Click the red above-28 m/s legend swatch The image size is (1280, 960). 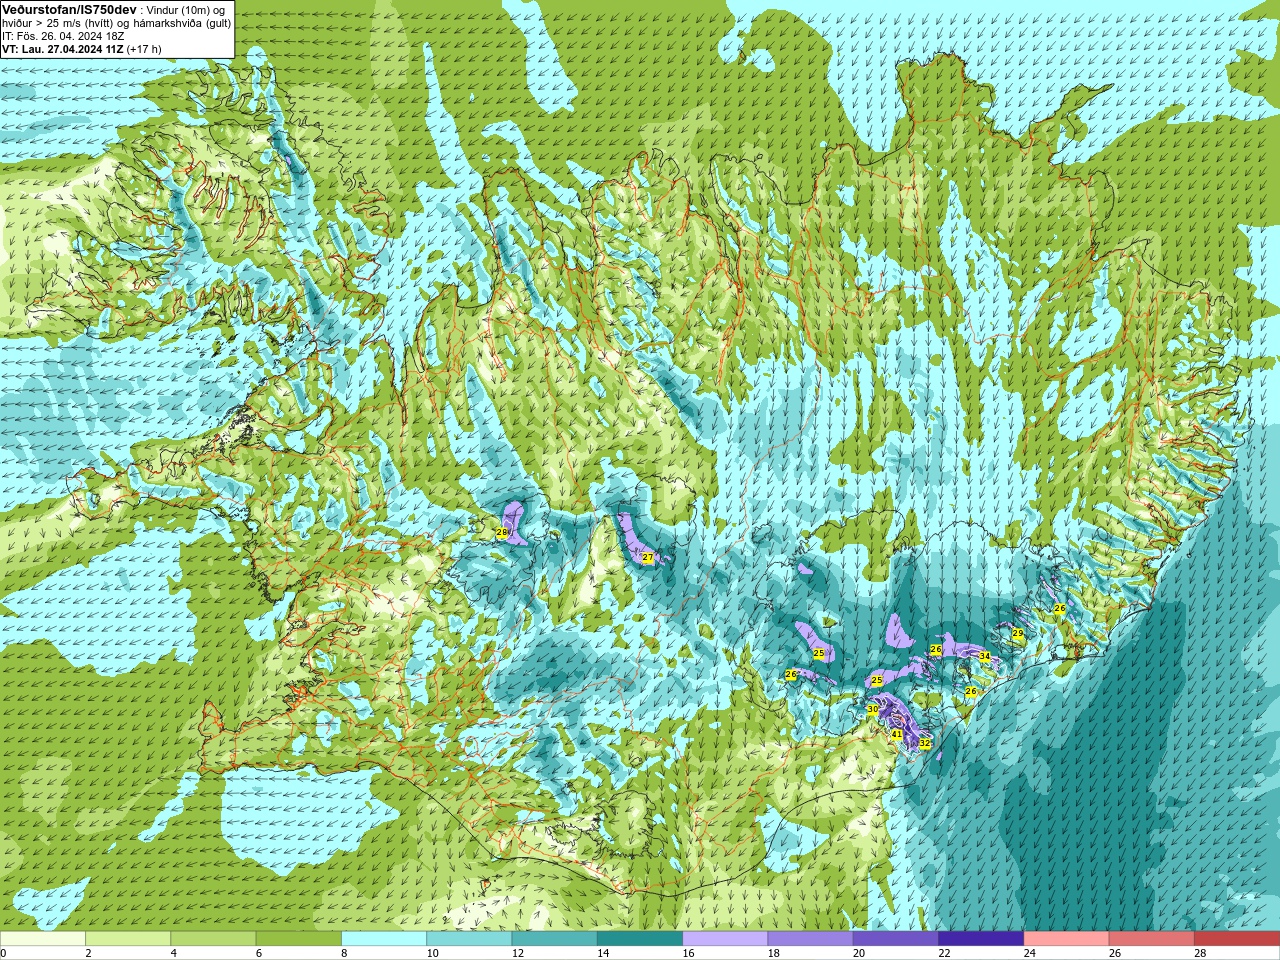1237,939
